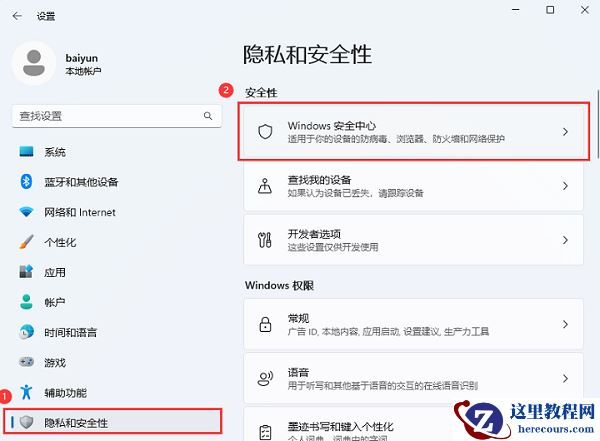Expand 查找我的设备 chevron
The width and height of the screenshot is (600, 441).
(x=565, y=186)
